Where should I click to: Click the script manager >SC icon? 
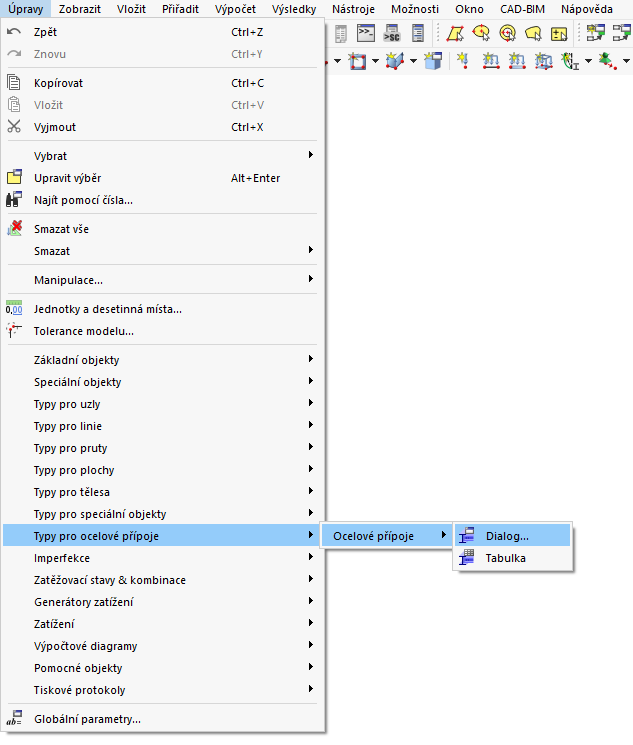coord(392,33)
